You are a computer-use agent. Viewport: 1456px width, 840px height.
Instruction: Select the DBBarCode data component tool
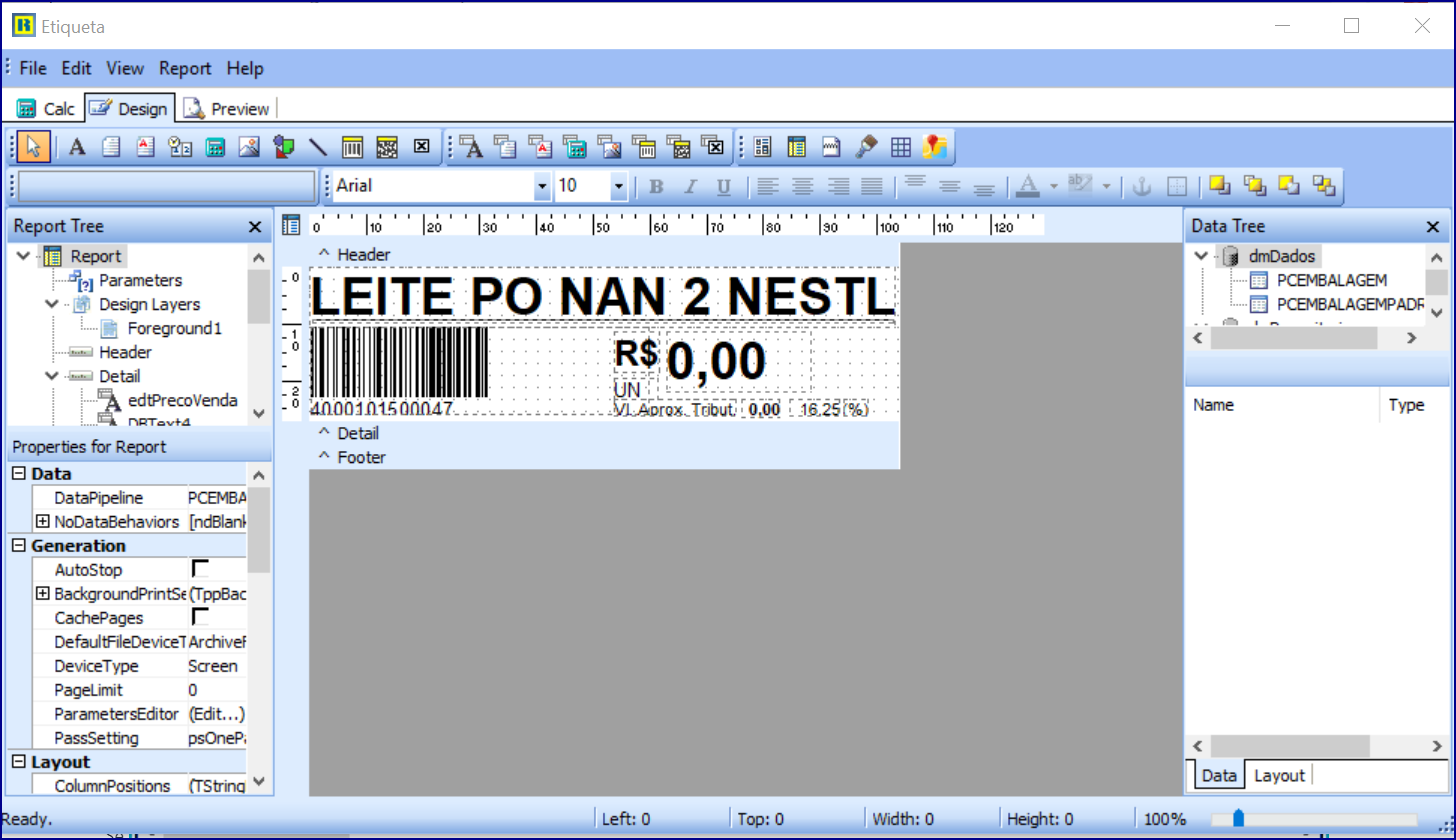[x=644, y=147]
